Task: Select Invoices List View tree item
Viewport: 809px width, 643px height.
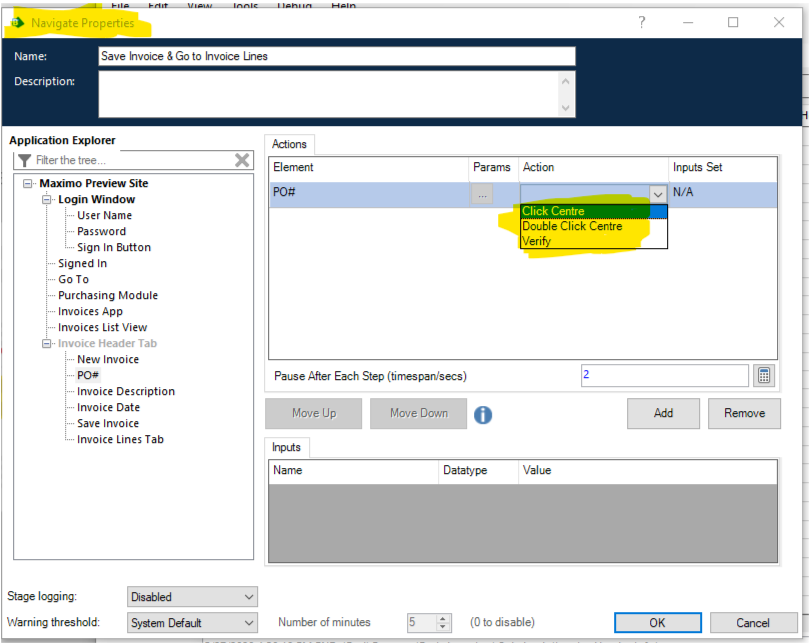Action: [103, 327]
